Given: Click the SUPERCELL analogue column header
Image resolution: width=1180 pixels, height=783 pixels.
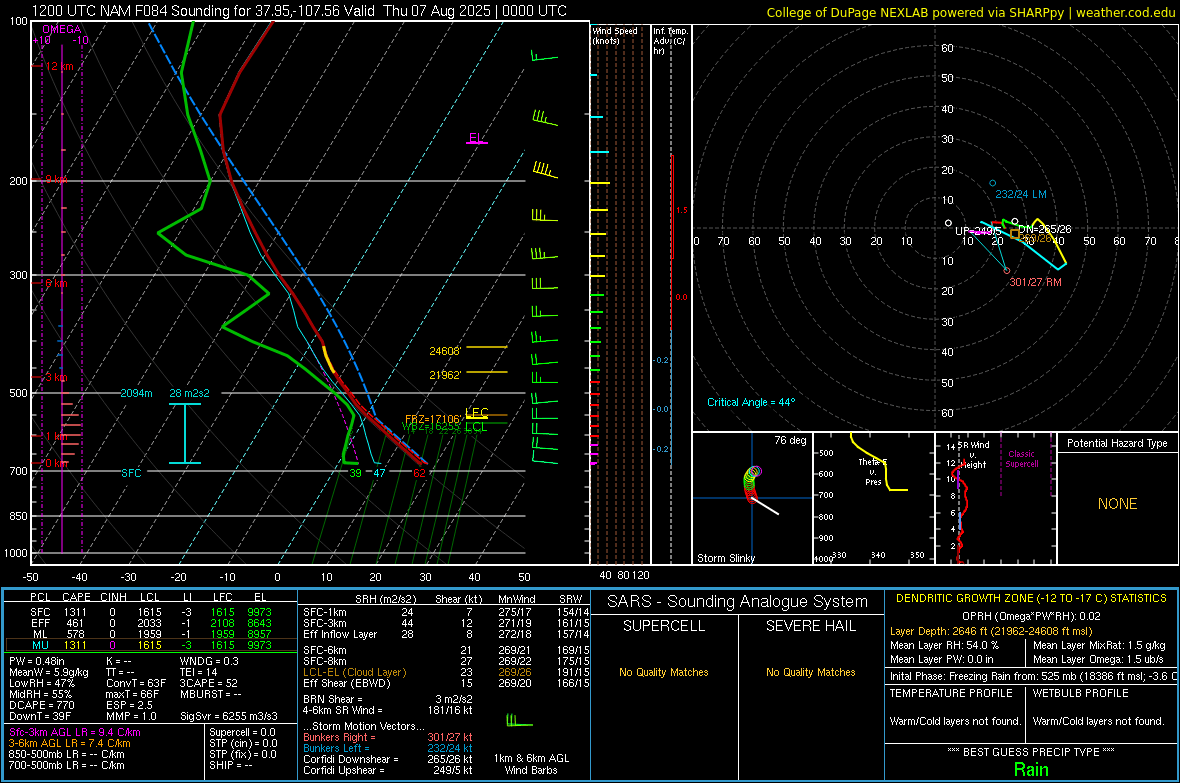Looking at the screenshot, I should (x=664, y=626).
